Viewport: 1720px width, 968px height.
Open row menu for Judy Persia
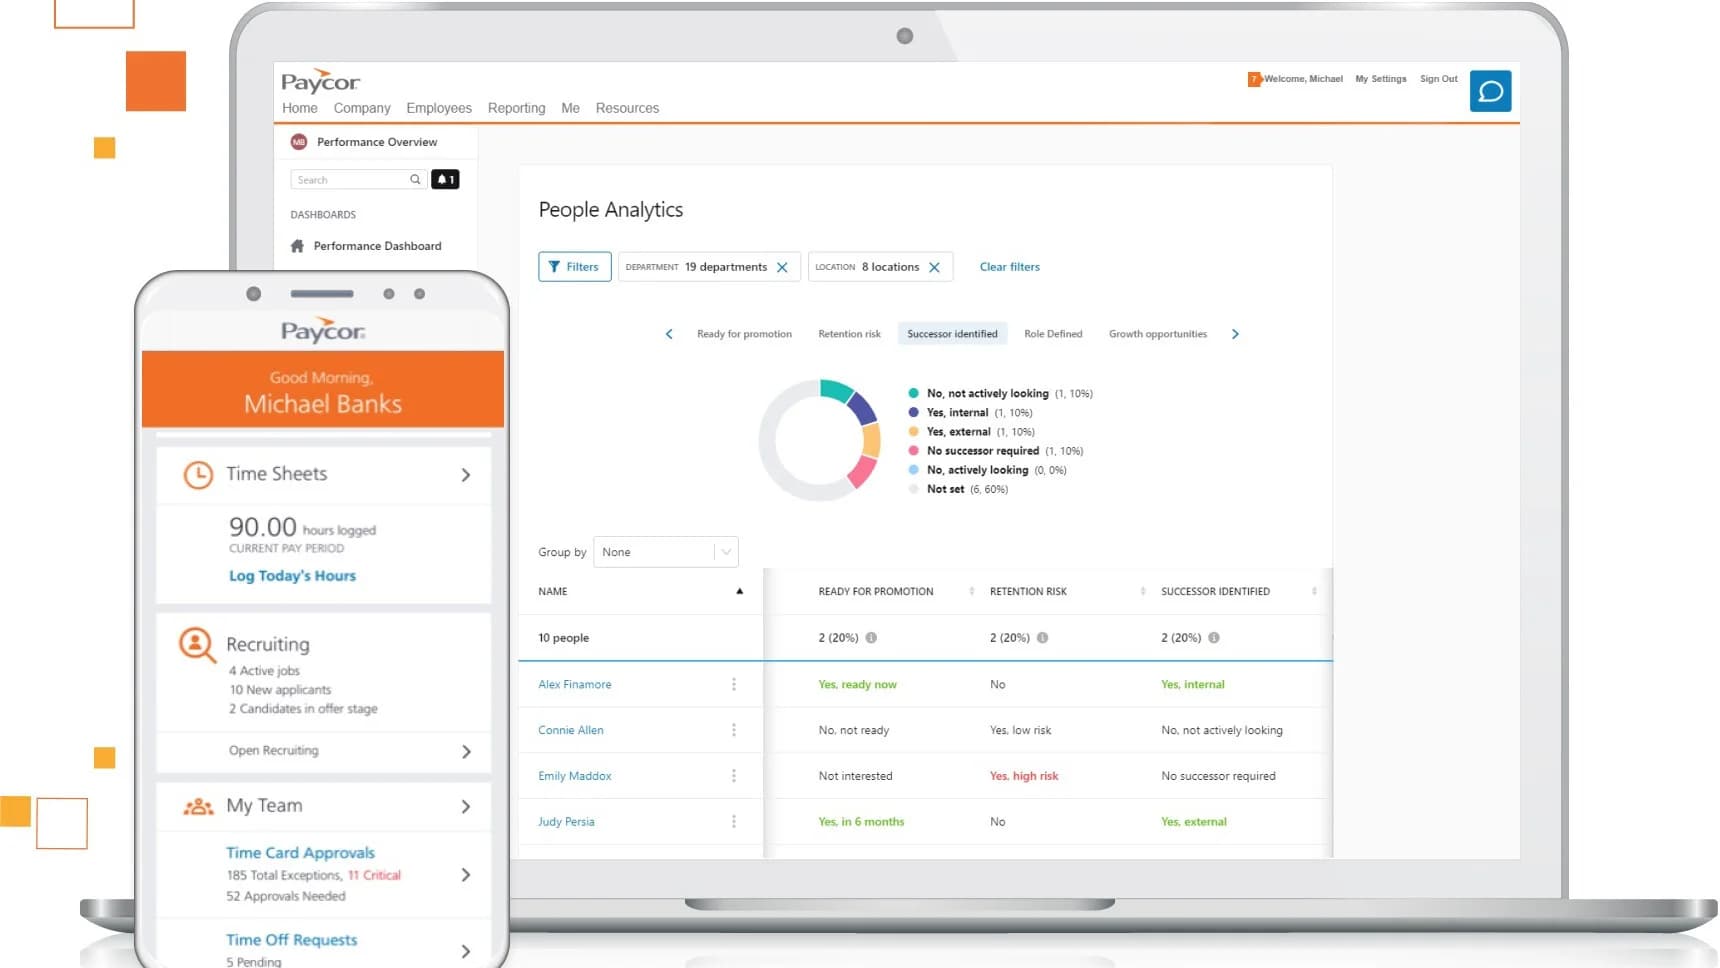click(x=734, y=822)
